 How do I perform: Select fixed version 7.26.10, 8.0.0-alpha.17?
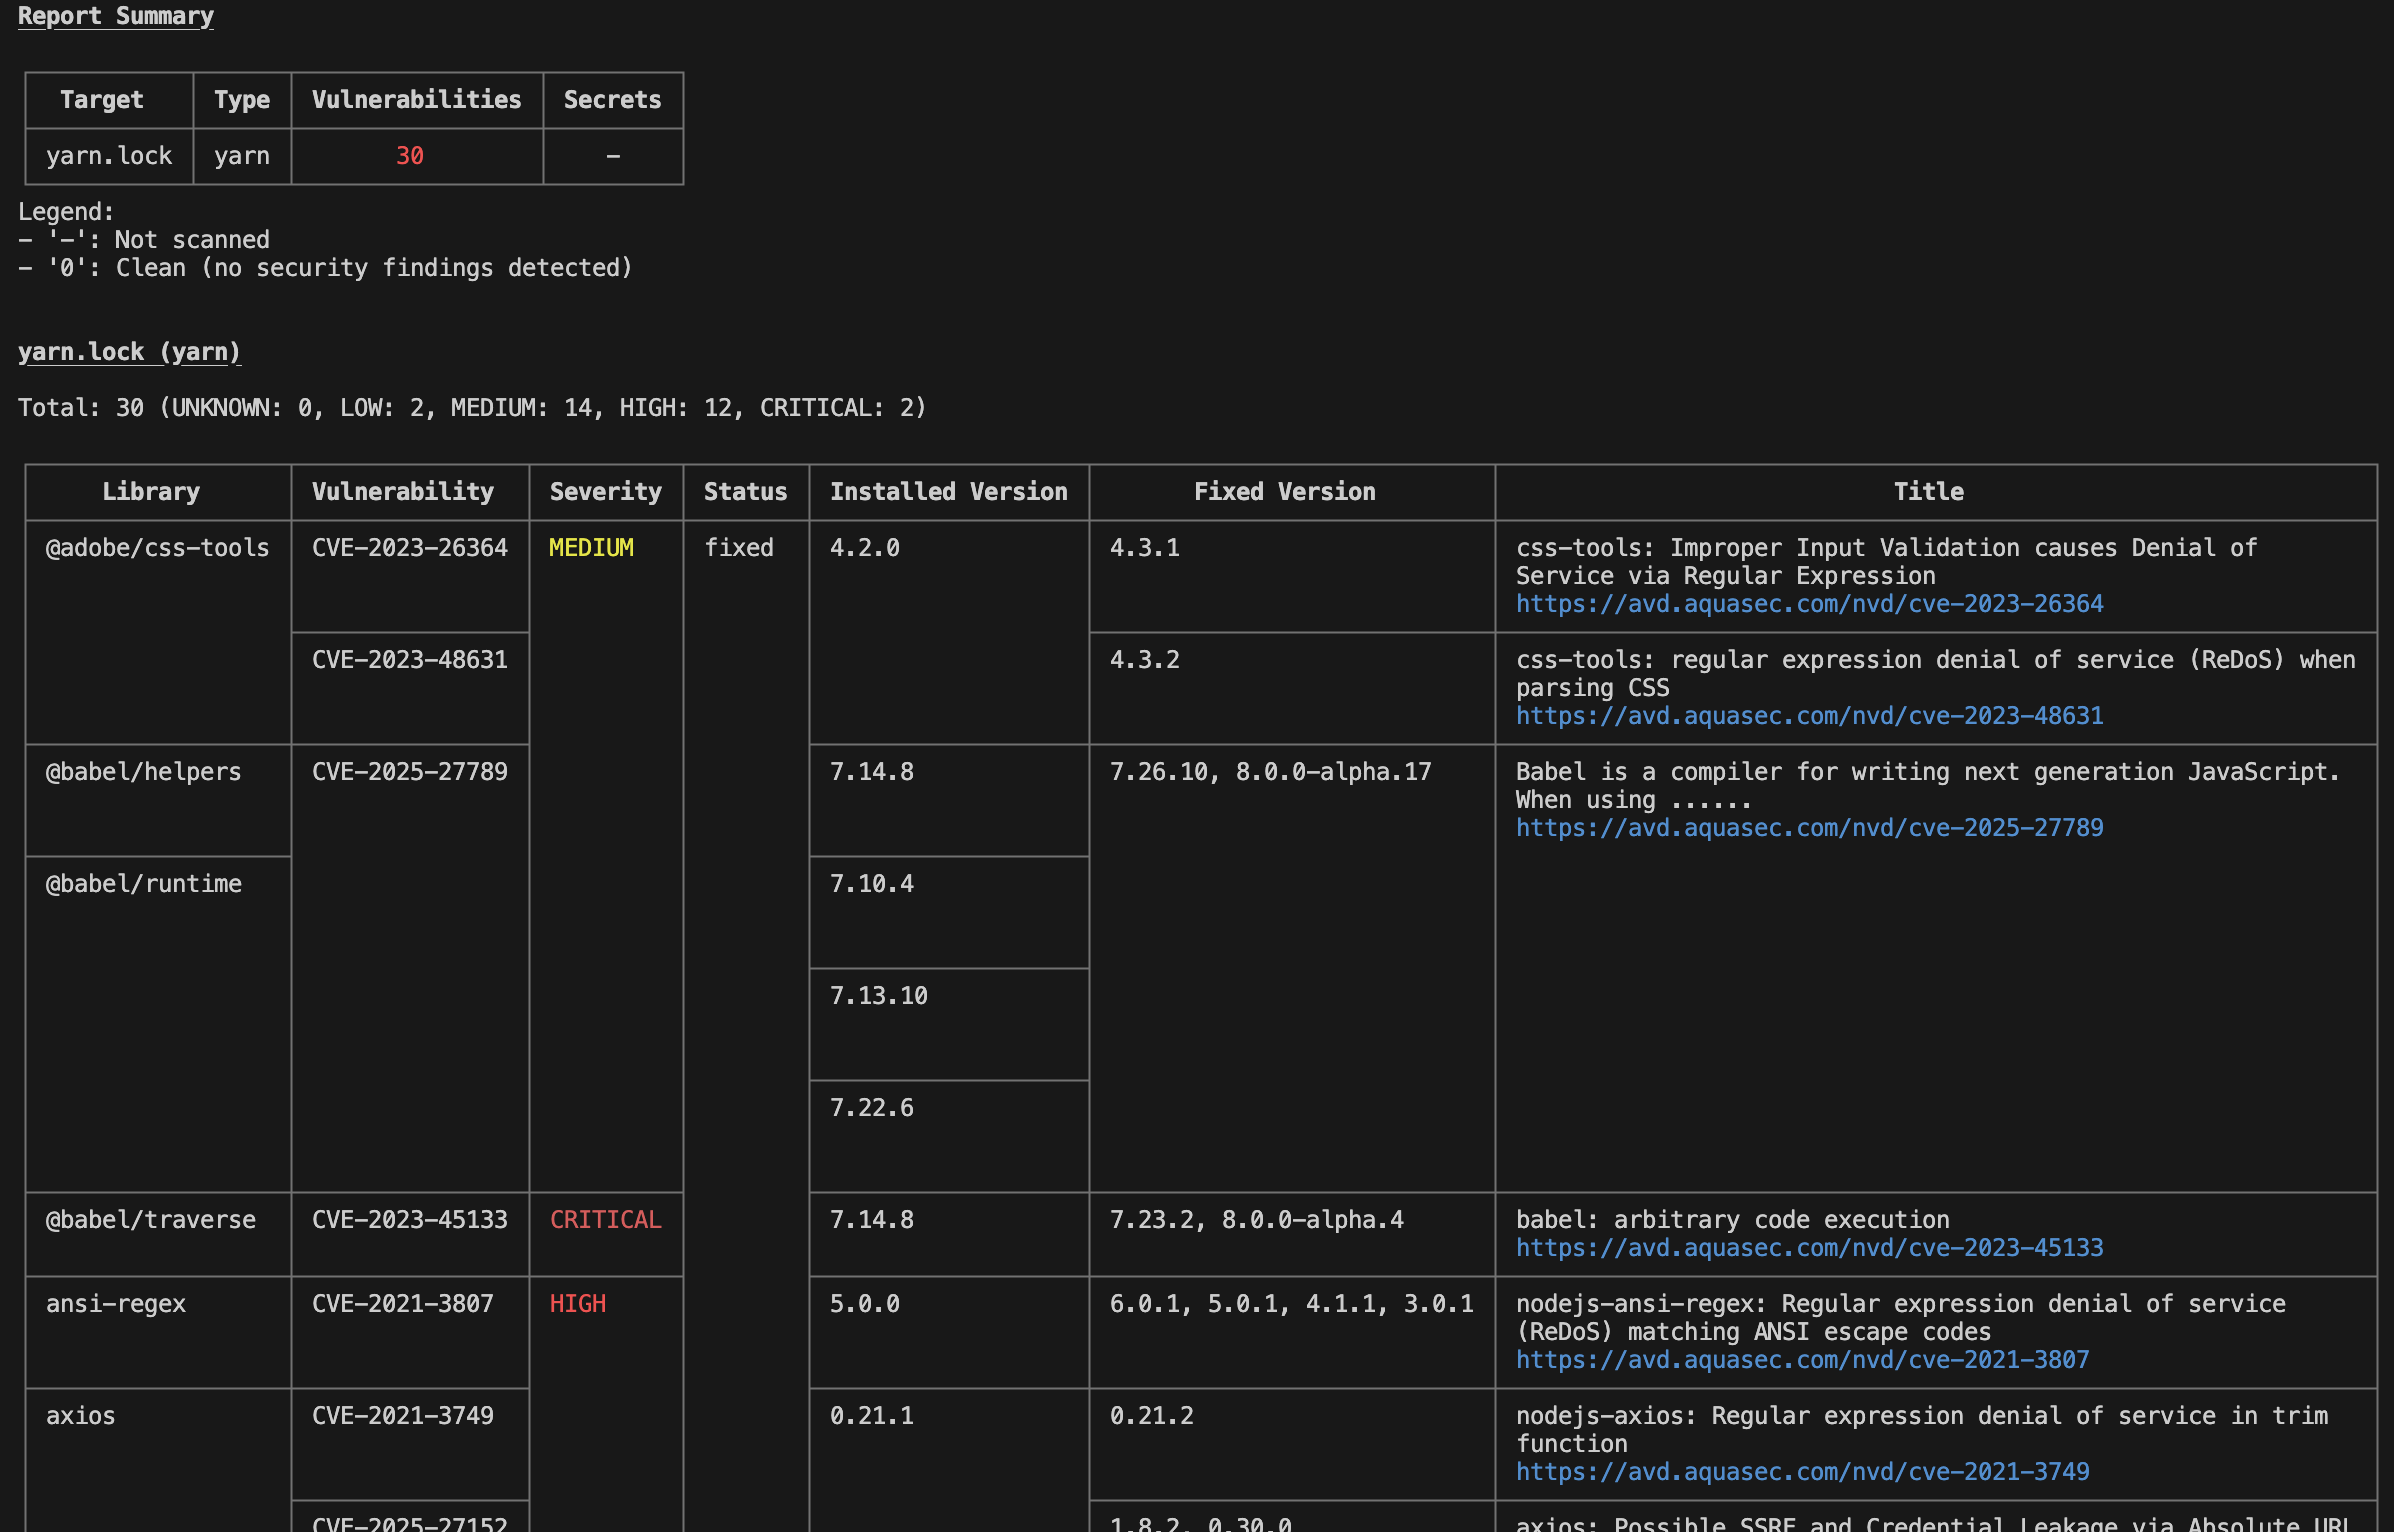[1271, 772]
